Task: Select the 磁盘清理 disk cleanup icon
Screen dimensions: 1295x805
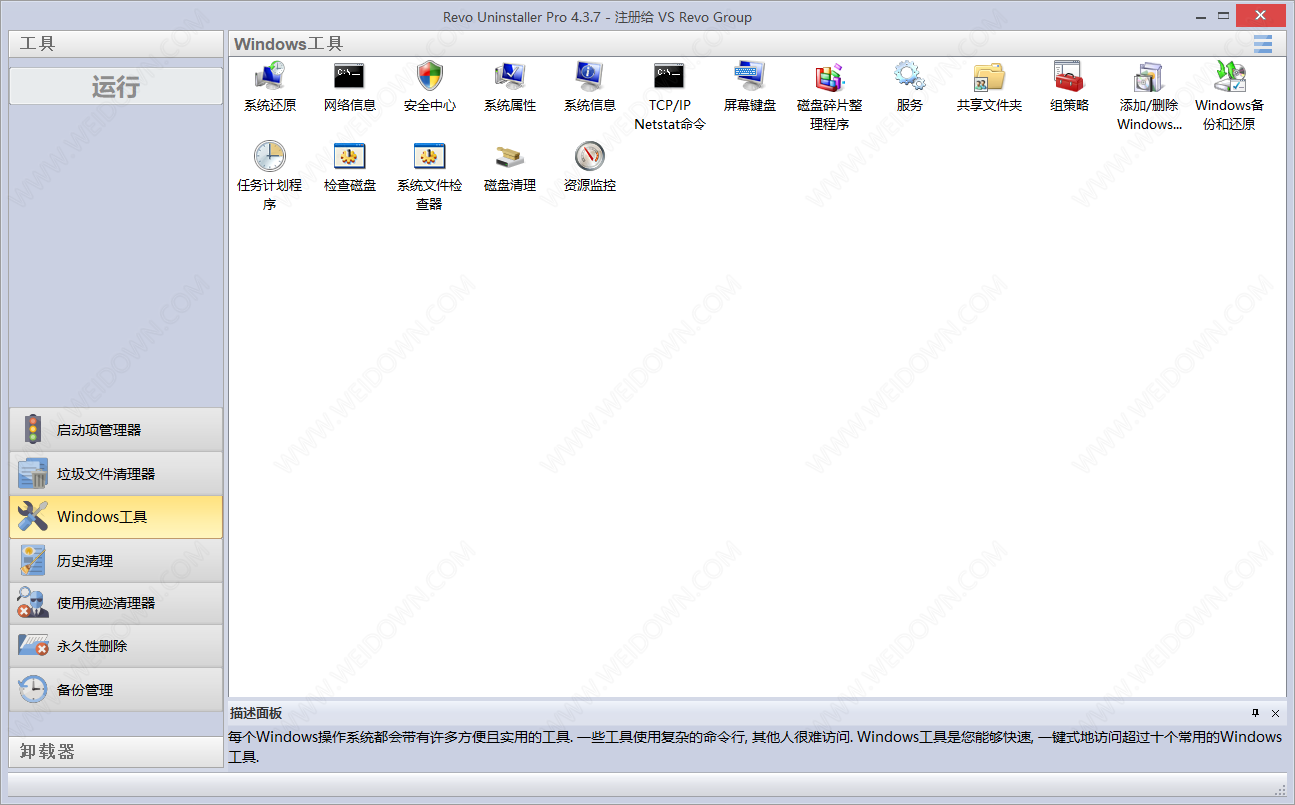Action: (x=509, y=157)
